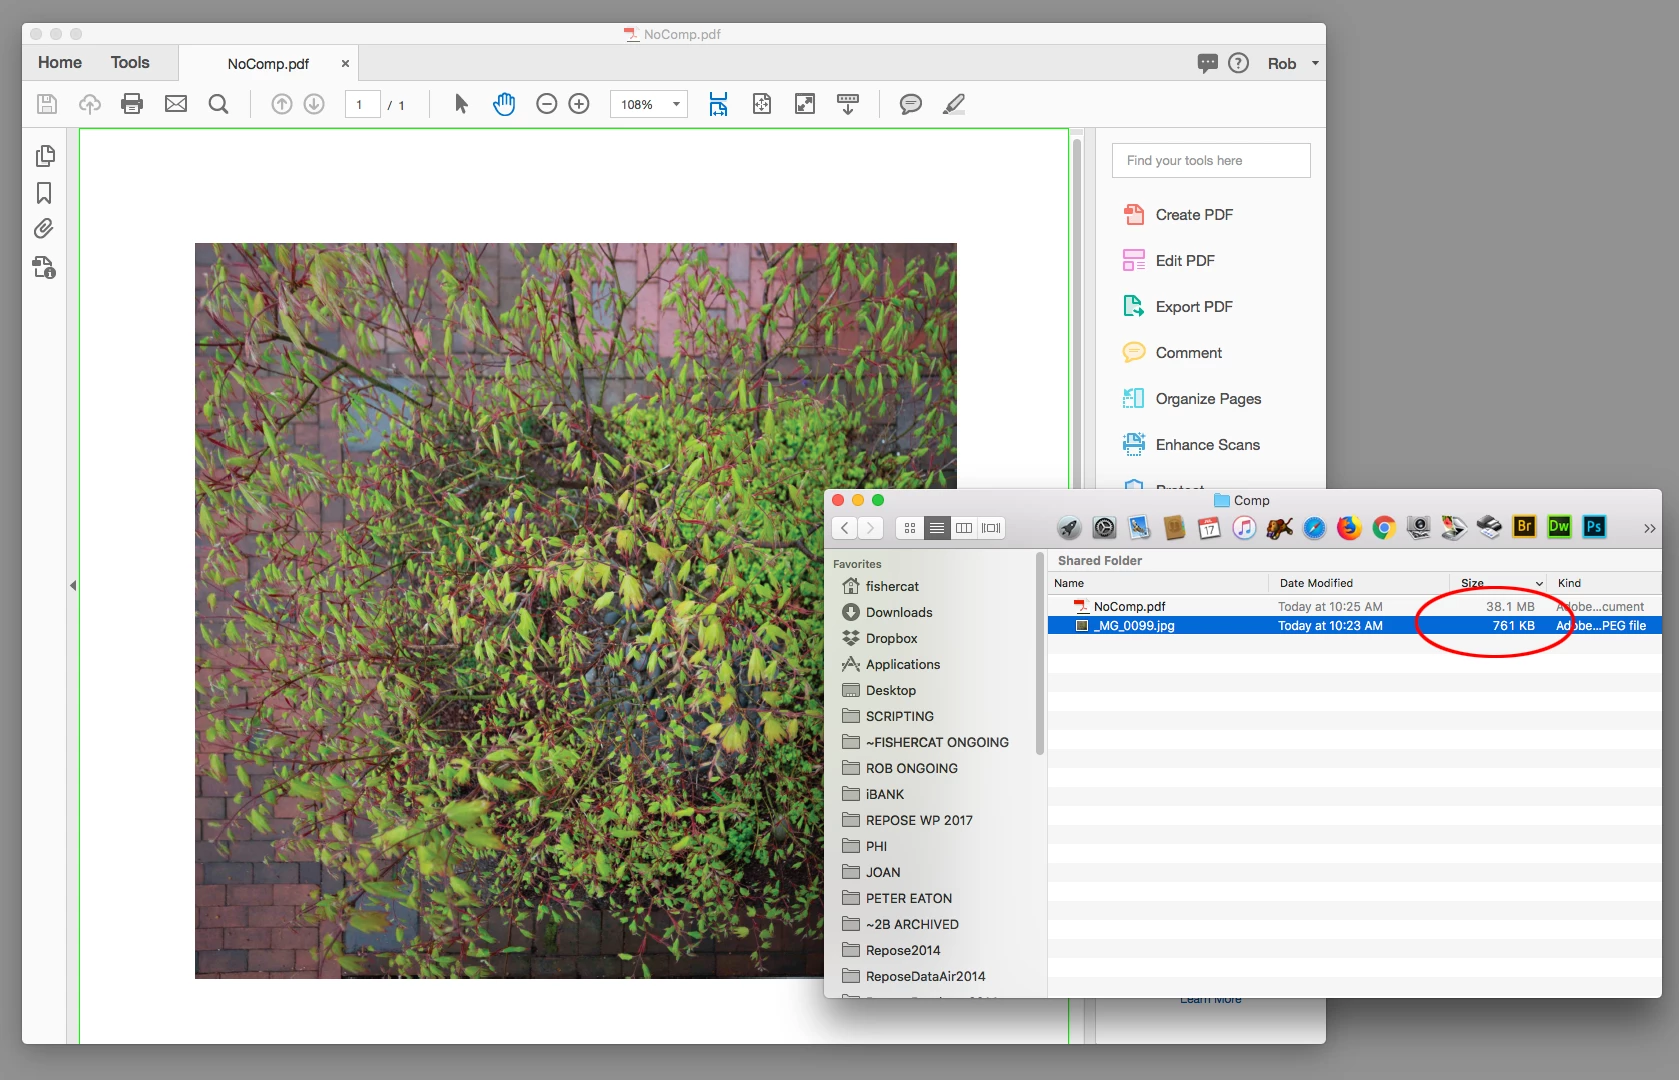Switch Finder to column view
This screenshot has width=1679, height=1080.
(964, 528)
